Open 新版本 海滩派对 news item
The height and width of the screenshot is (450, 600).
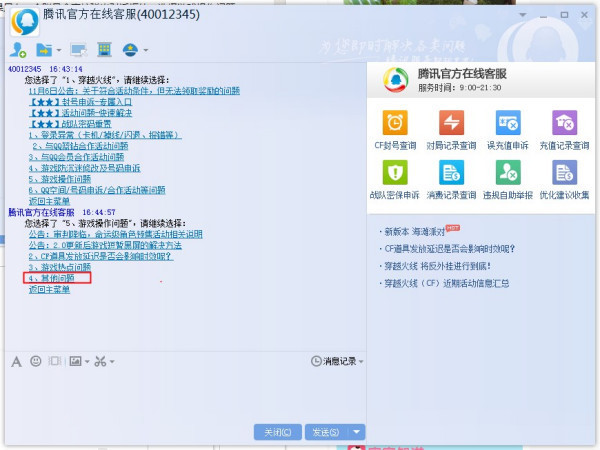pyautogui.click(x=415, y=232)
